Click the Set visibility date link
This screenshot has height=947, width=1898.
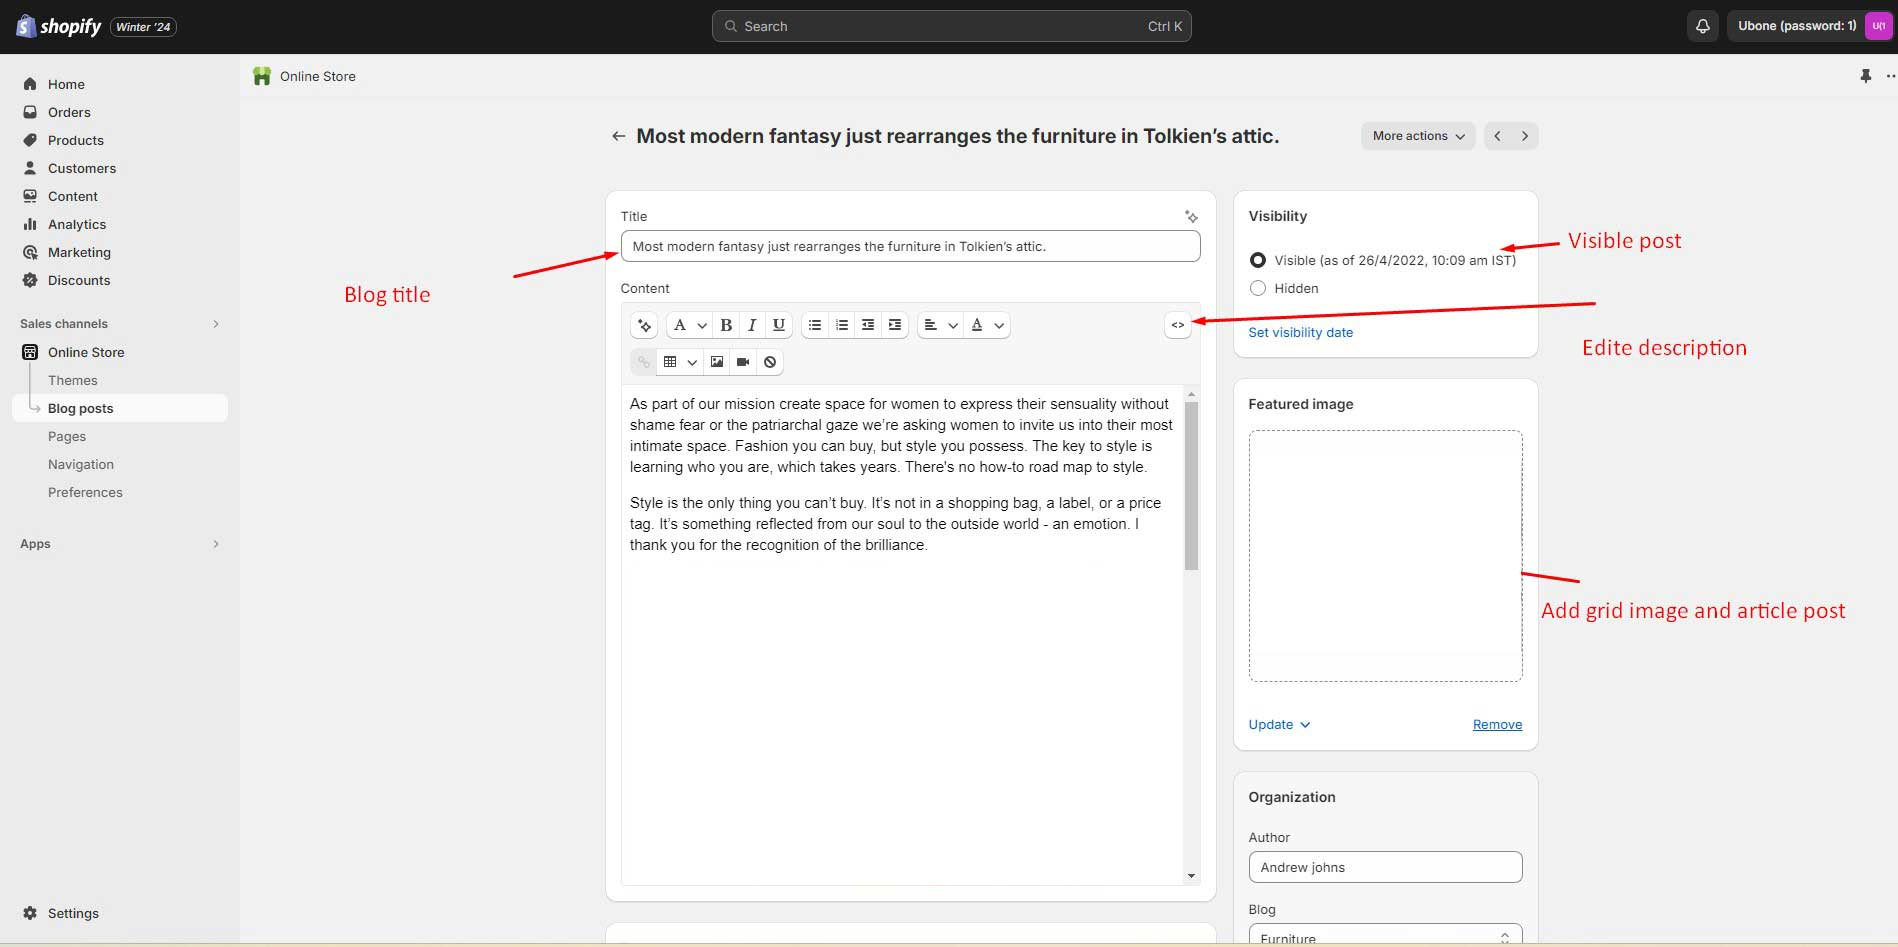[x=1300, y=332]
